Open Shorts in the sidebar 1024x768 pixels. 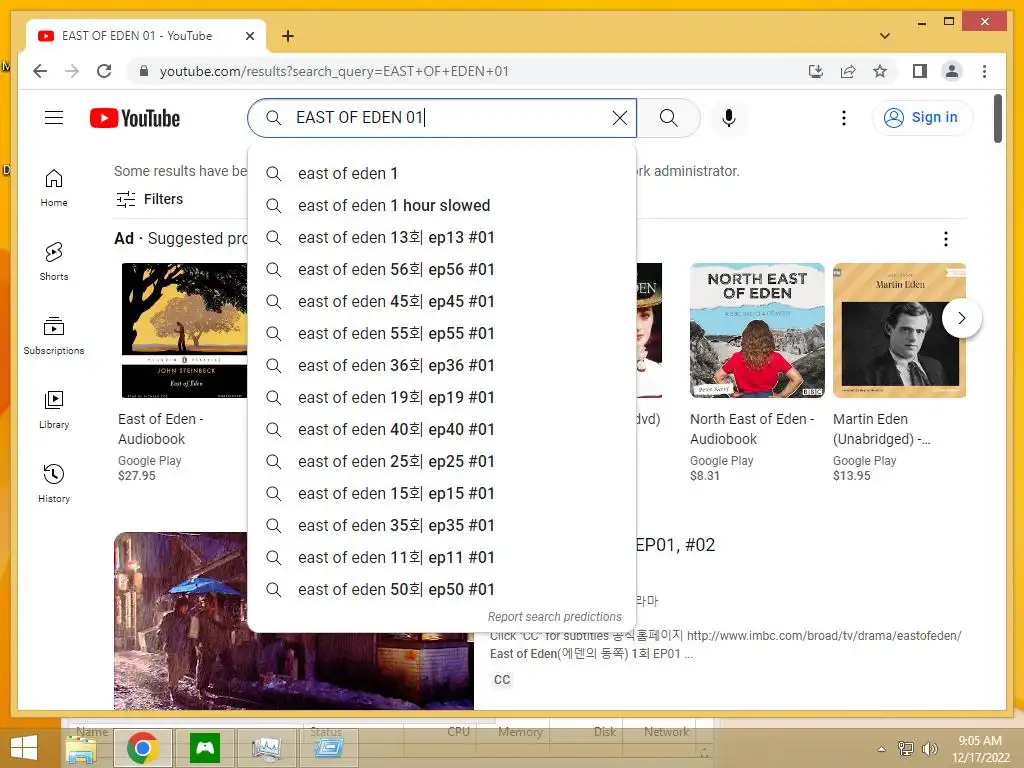click(54, 261)
